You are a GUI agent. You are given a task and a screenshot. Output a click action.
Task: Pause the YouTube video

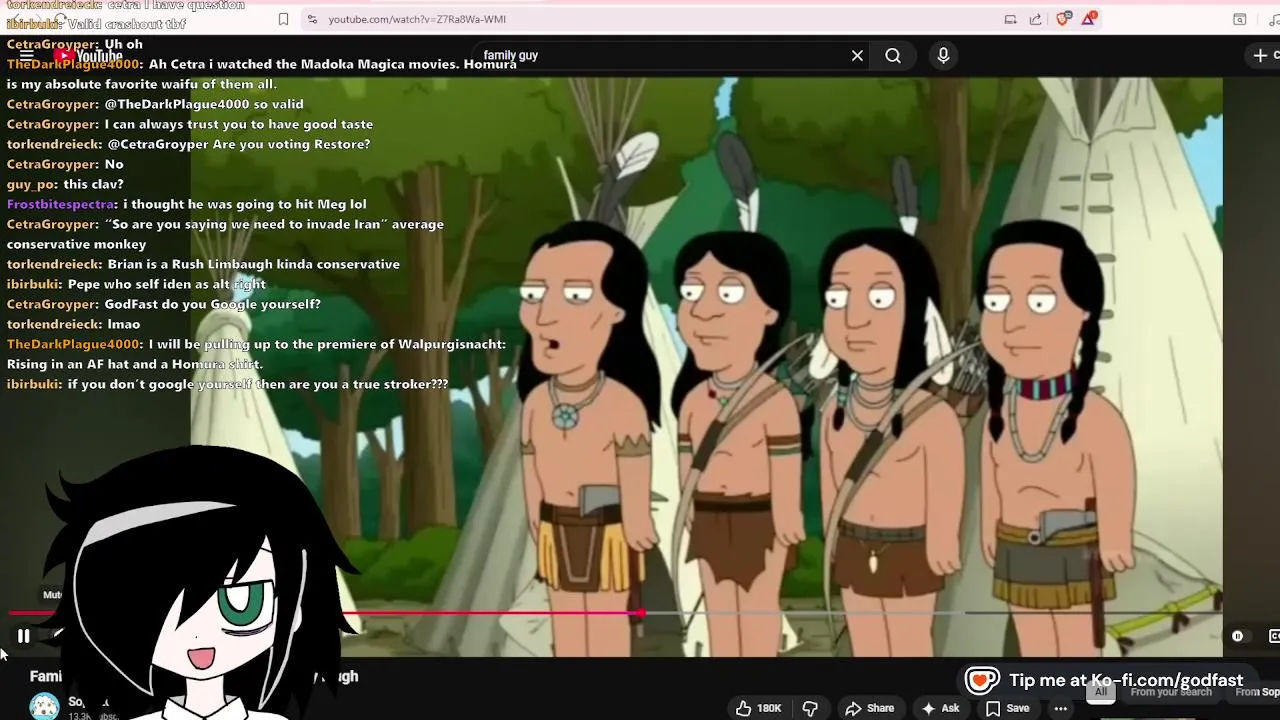[x=23, y=635]
